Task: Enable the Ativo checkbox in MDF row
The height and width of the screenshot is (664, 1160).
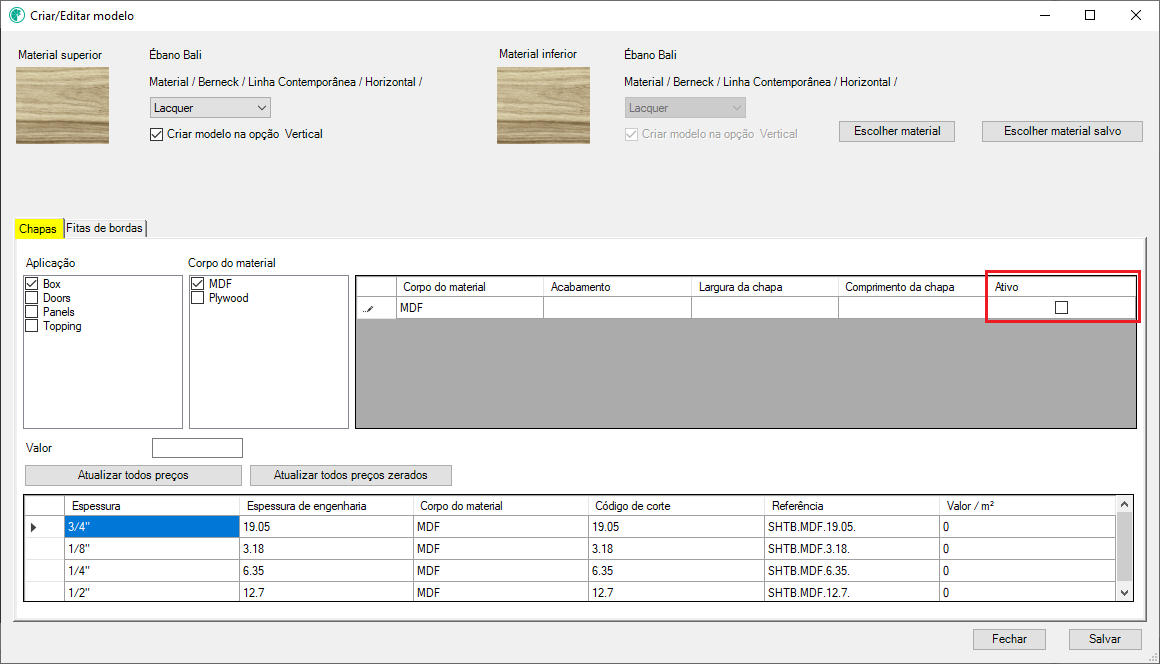Action: [1061, 308]
